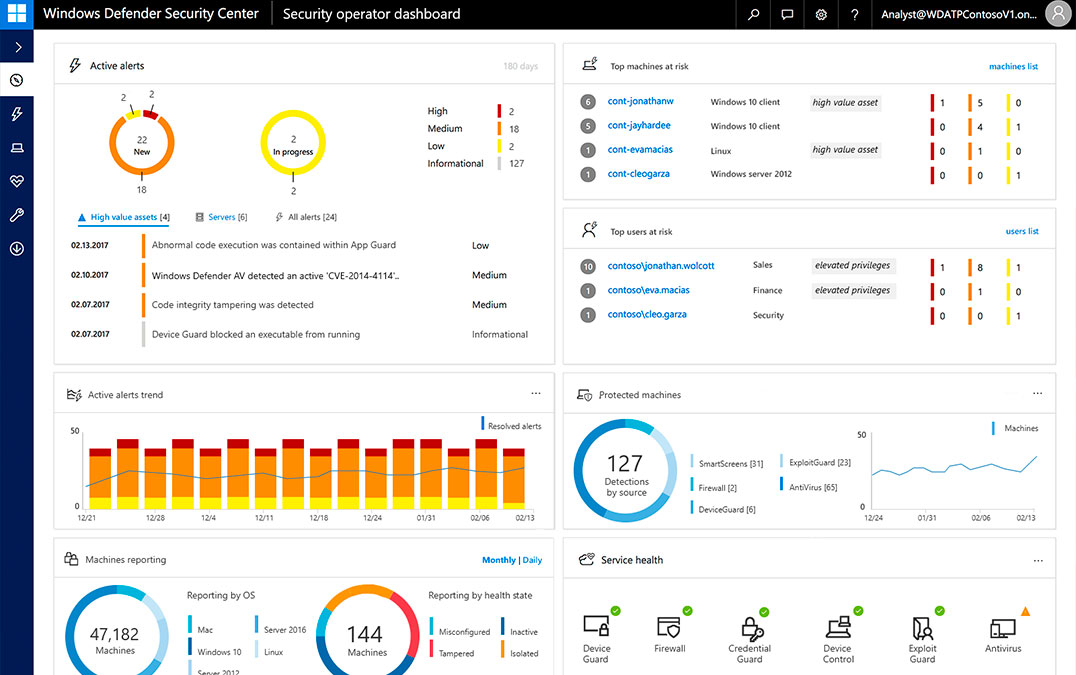Click the orange Medium severity swatch in legend
The height and width of the screenshot is (675, 1076).
[x=500, y=128]
